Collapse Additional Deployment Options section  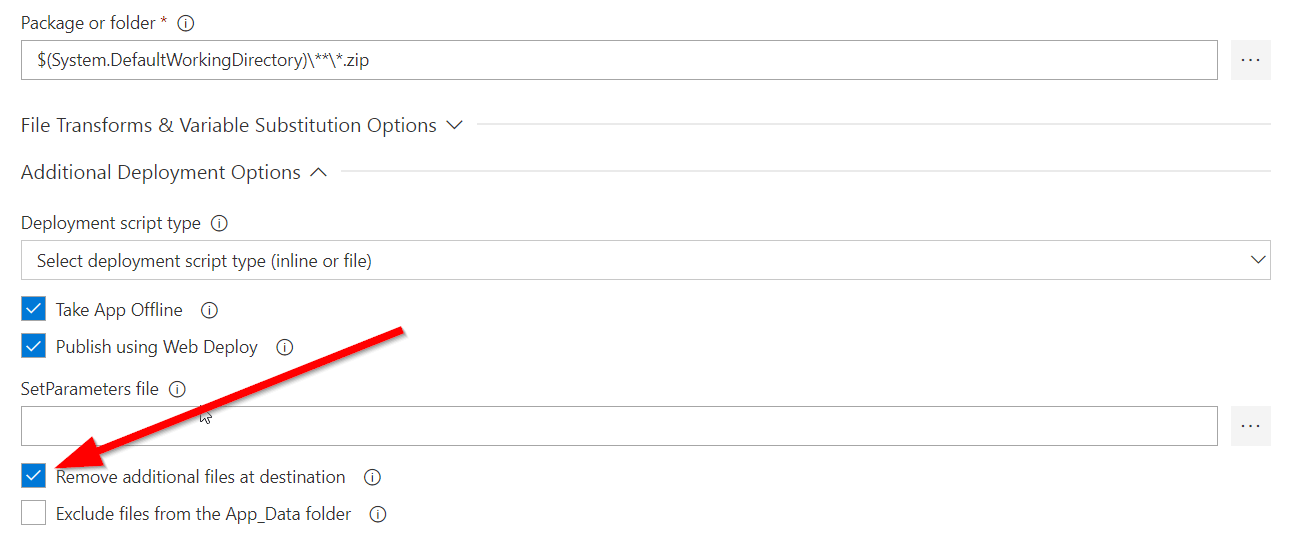318,172
